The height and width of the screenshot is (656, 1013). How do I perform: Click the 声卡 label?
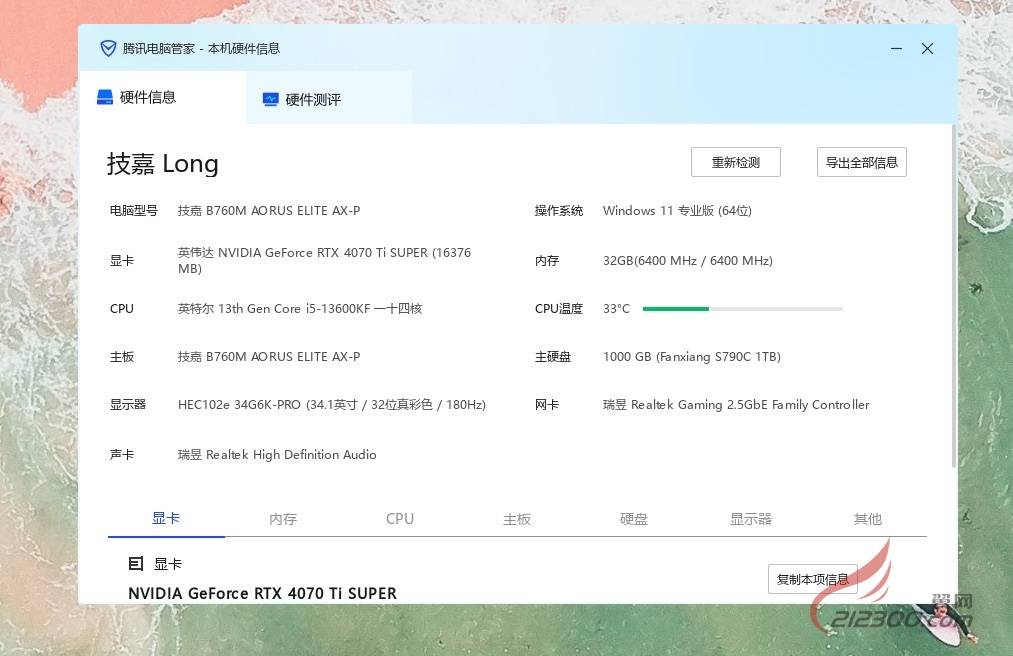click(x=121, y=455)
